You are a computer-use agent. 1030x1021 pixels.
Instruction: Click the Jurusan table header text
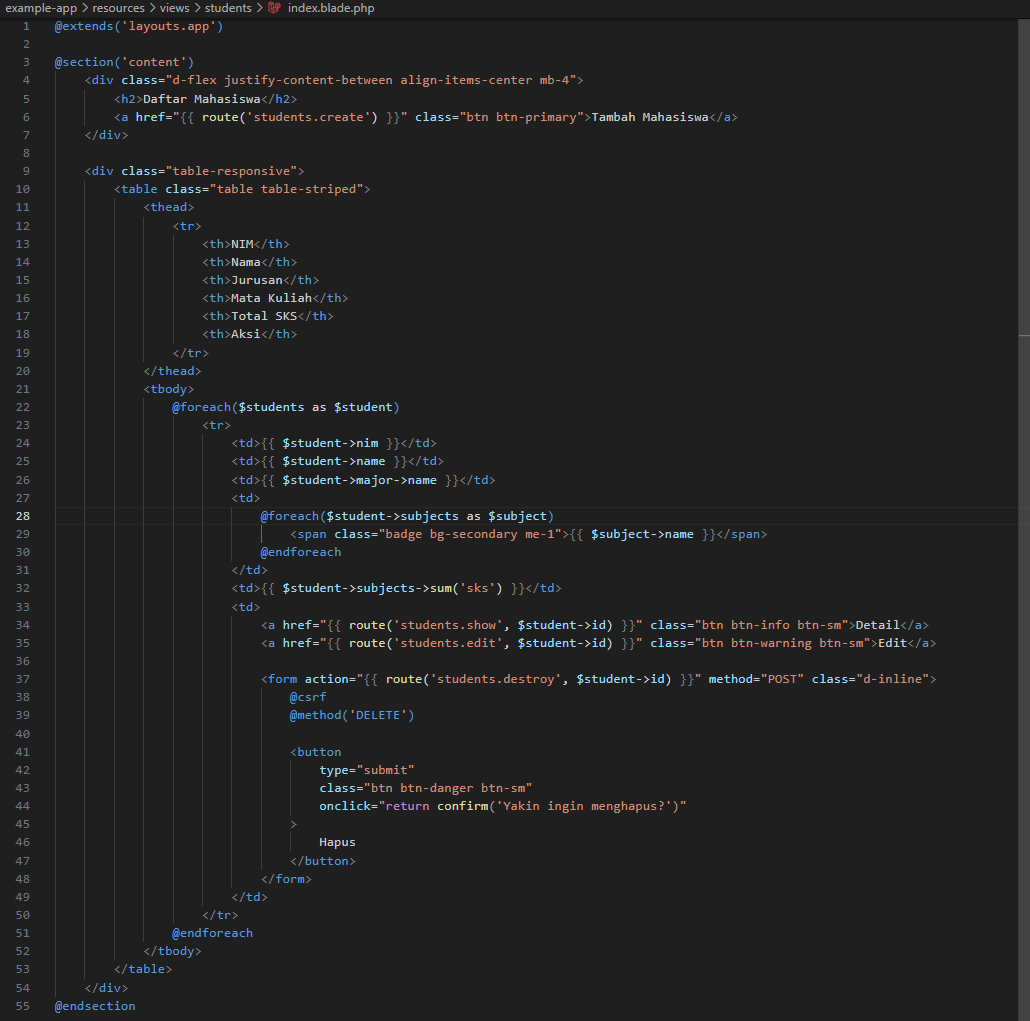[x=257, y=280]
